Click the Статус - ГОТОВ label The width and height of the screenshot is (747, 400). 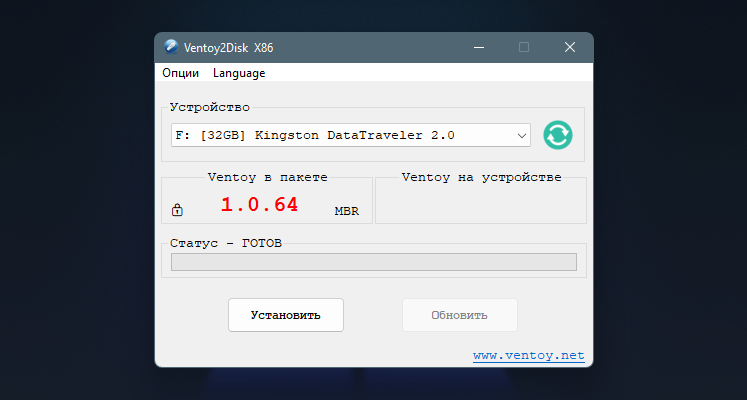pos(226,243)
